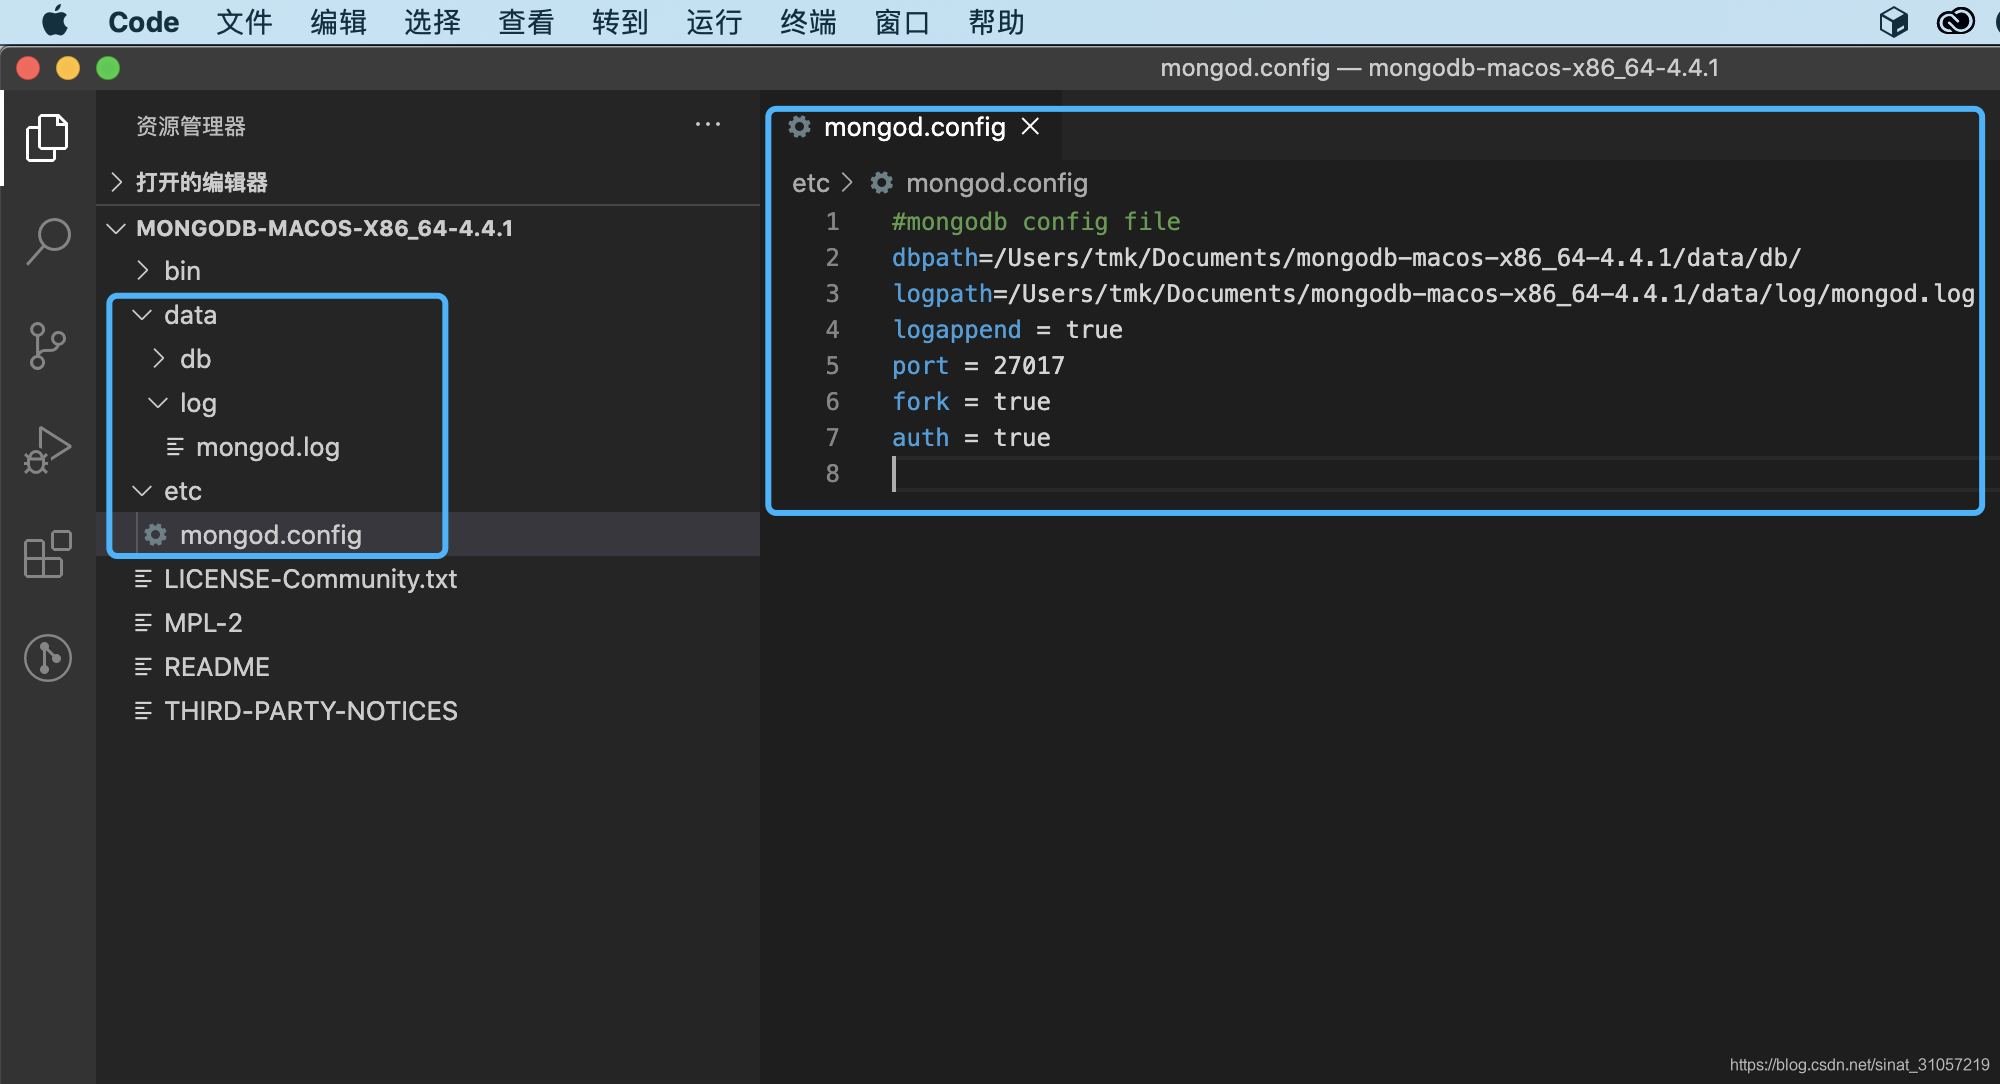Expand the 打开的编辑器 section
The width and height of the screenshot is (2000, 1084).
(201, 182)
